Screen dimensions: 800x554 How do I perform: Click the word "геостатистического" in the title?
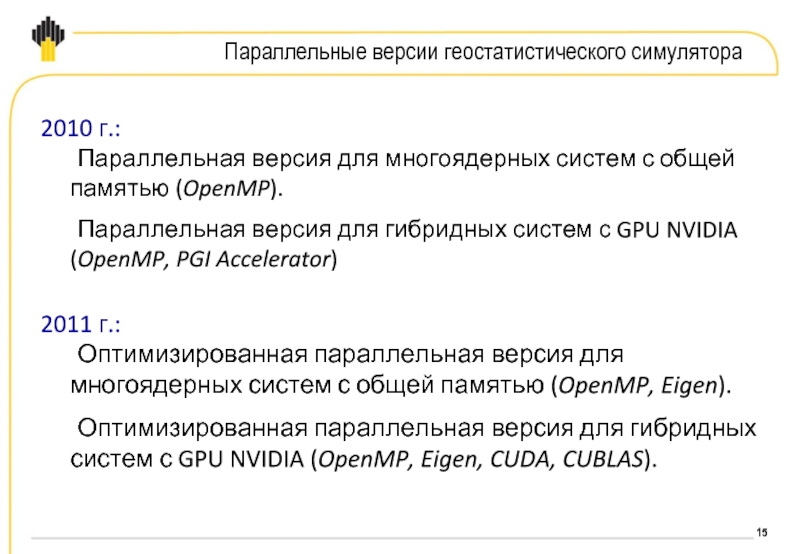535,52
